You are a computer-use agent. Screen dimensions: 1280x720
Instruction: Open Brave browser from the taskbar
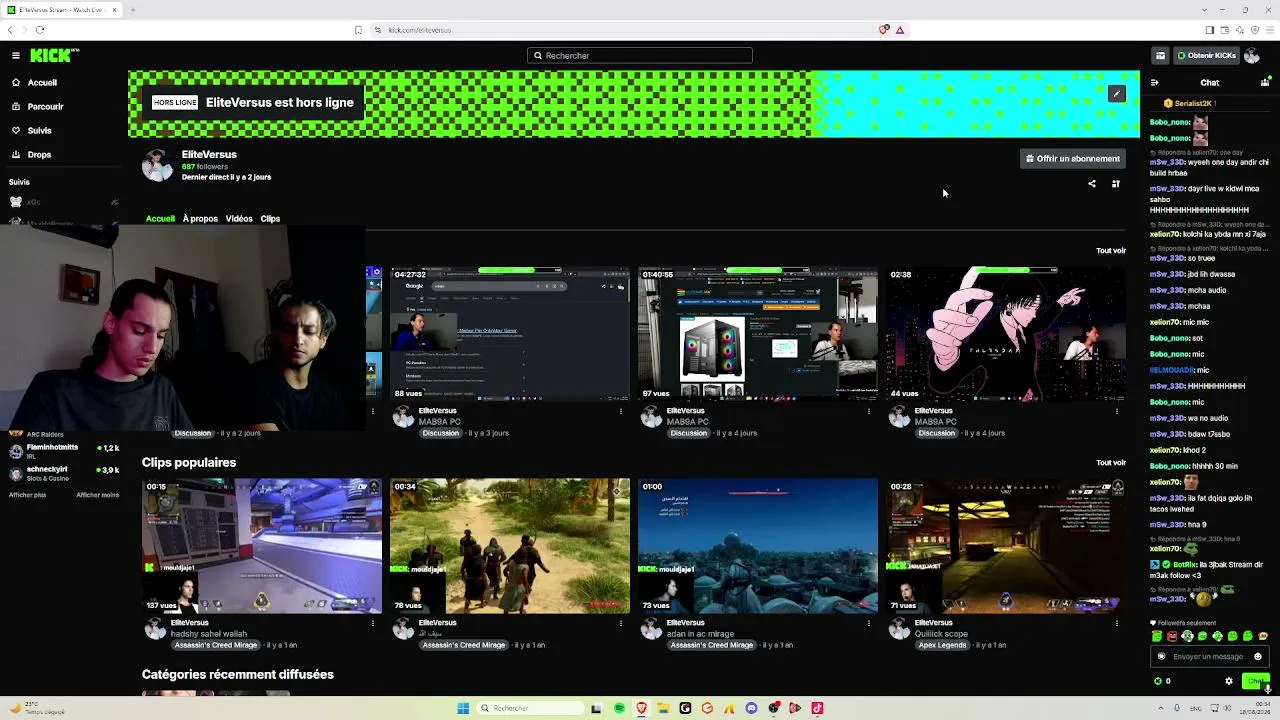(641, 709)
